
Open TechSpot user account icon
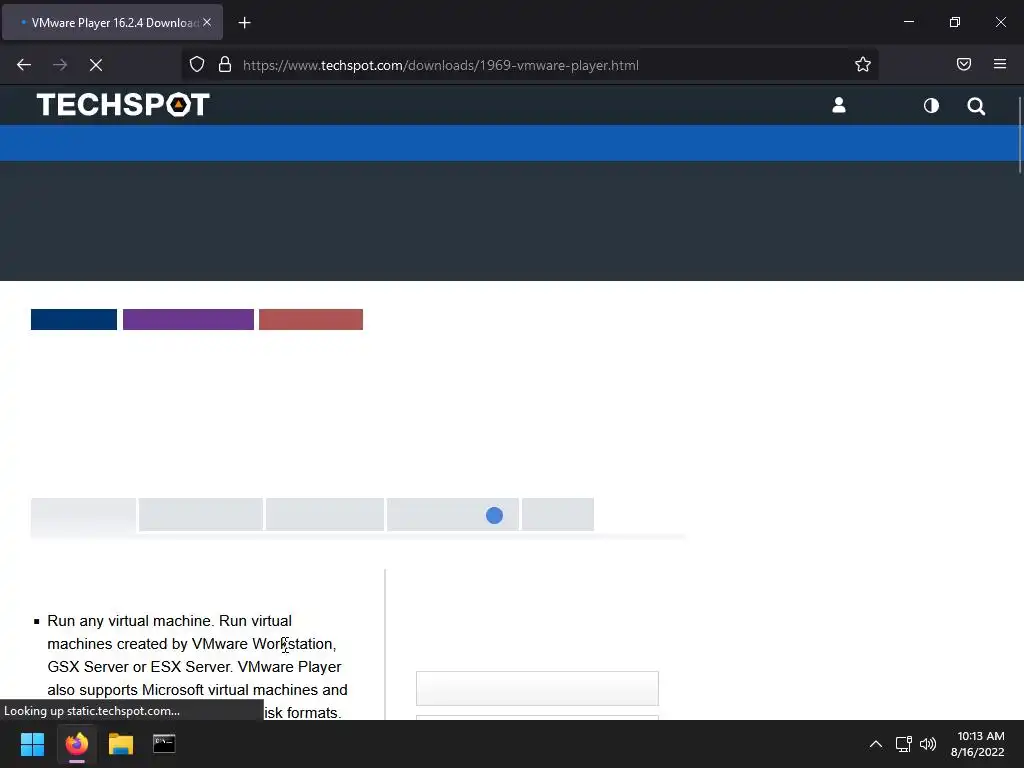(x=839, y=105)
